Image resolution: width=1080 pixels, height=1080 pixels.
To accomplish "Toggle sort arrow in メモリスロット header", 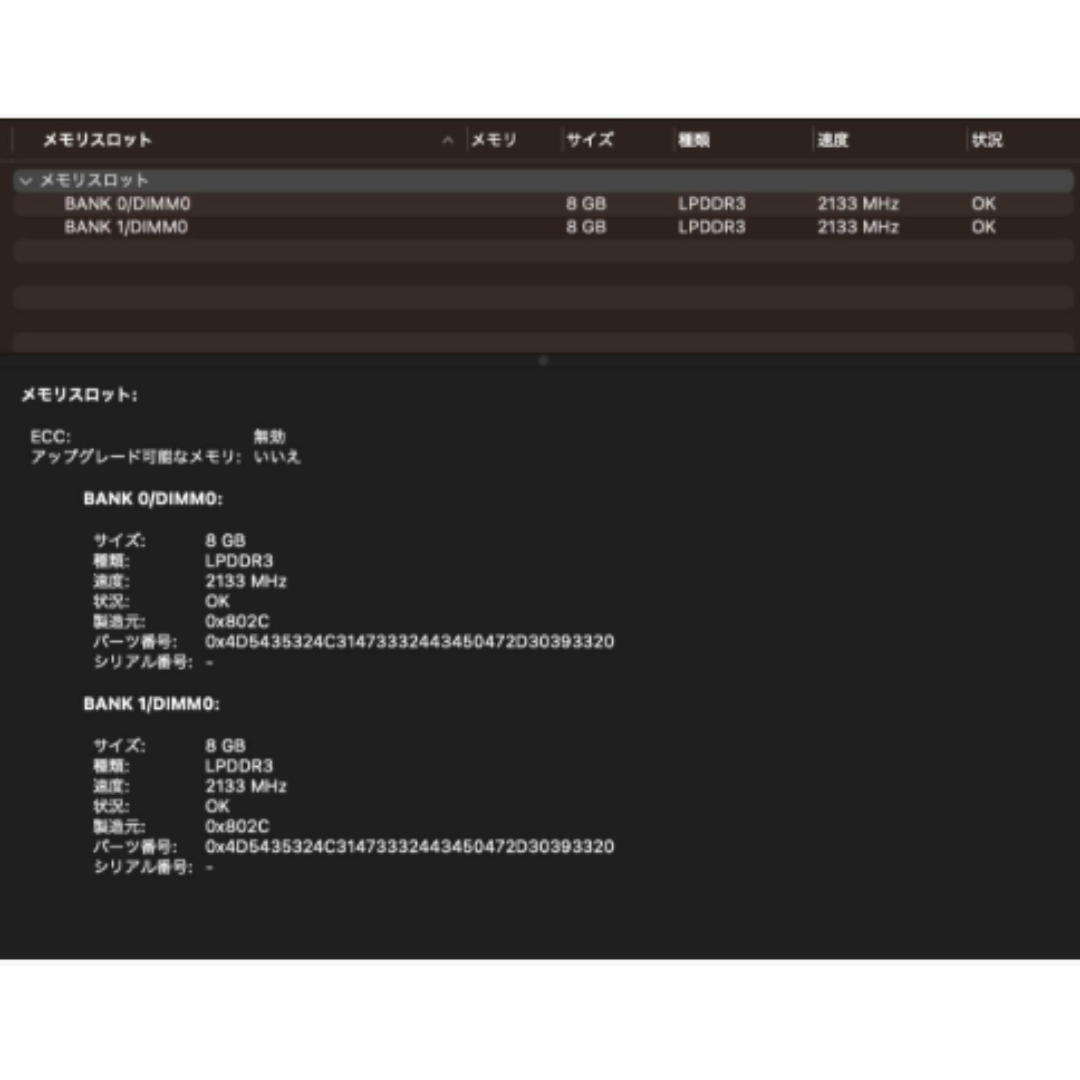I will click(448, 140).
